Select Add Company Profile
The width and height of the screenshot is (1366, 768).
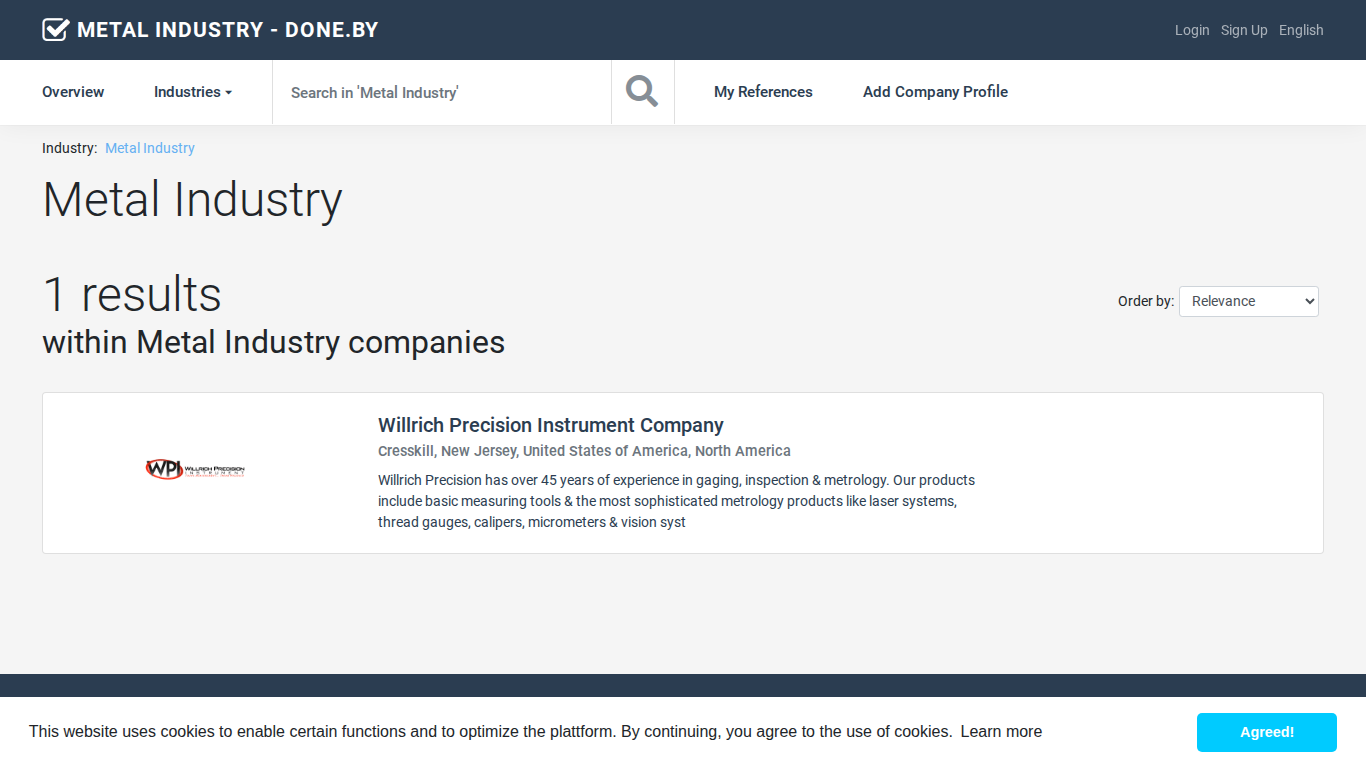935,92
